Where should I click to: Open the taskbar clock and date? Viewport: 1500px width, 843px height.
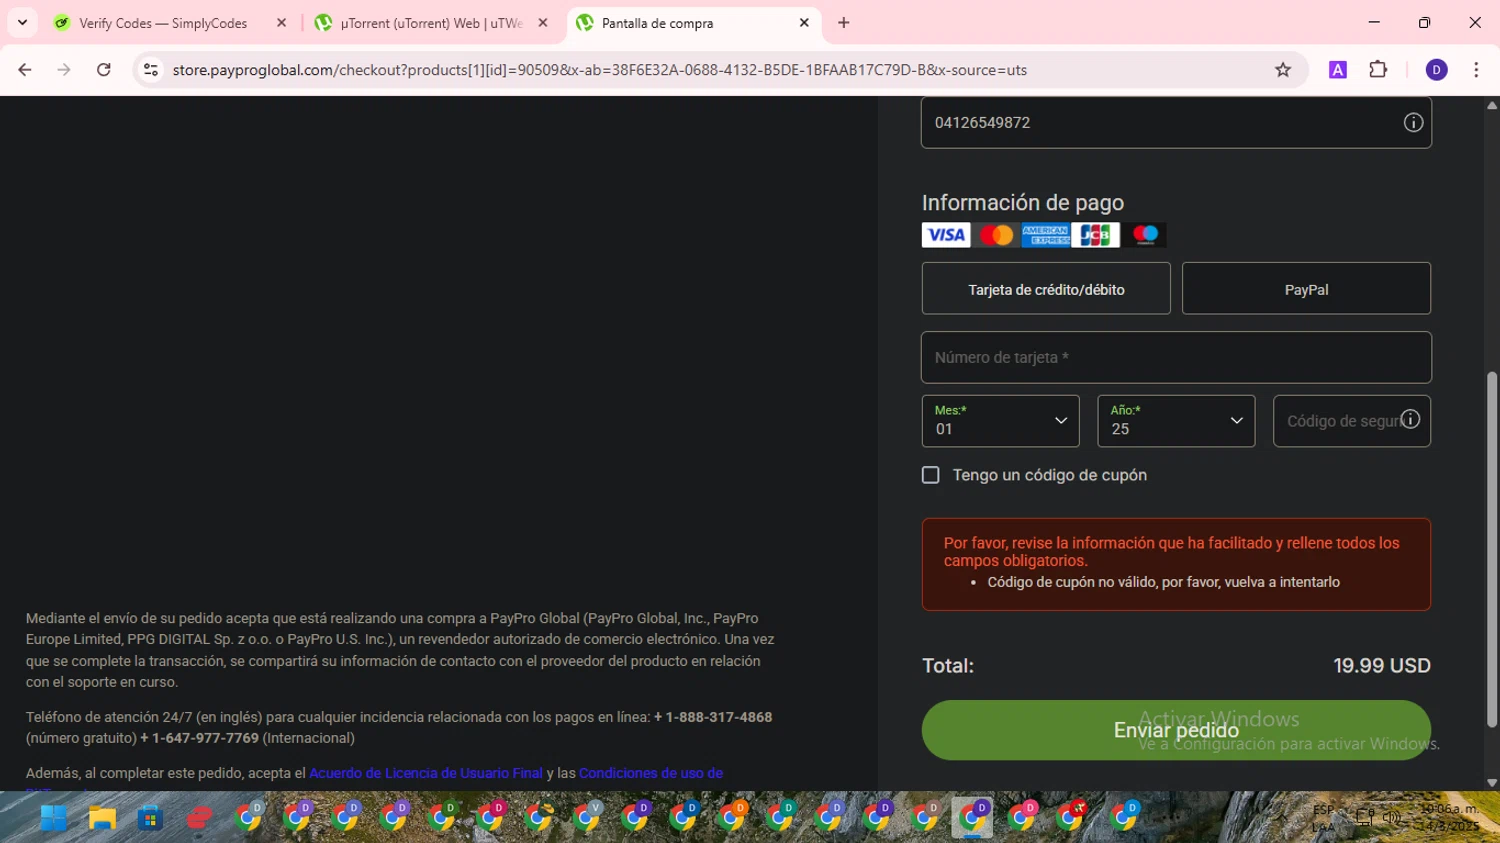click(1449, 818)
